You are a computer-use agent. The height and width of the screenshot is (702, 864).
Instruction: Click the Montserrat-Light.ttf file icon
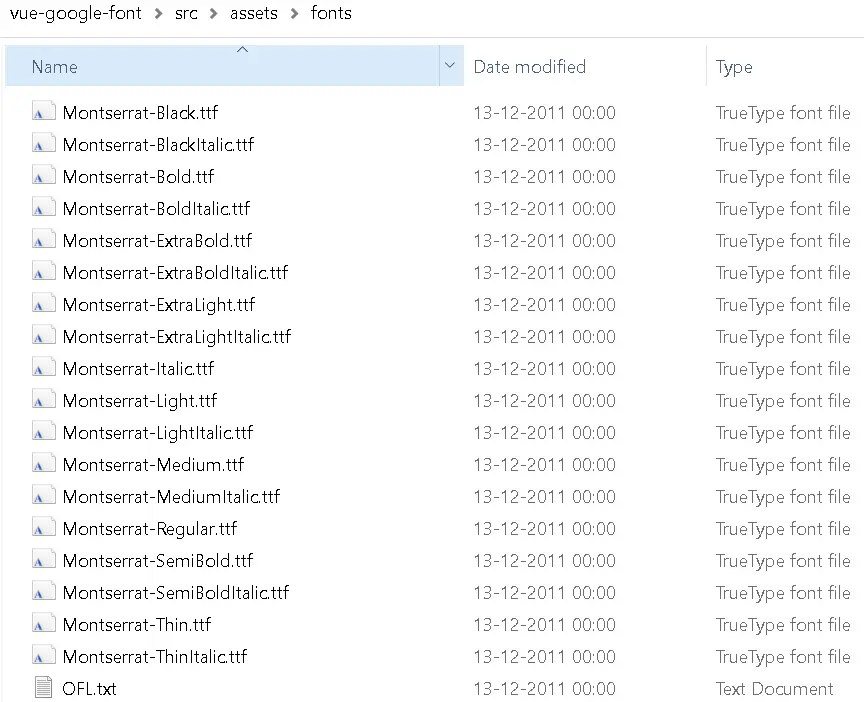click(x=44, y=399)
